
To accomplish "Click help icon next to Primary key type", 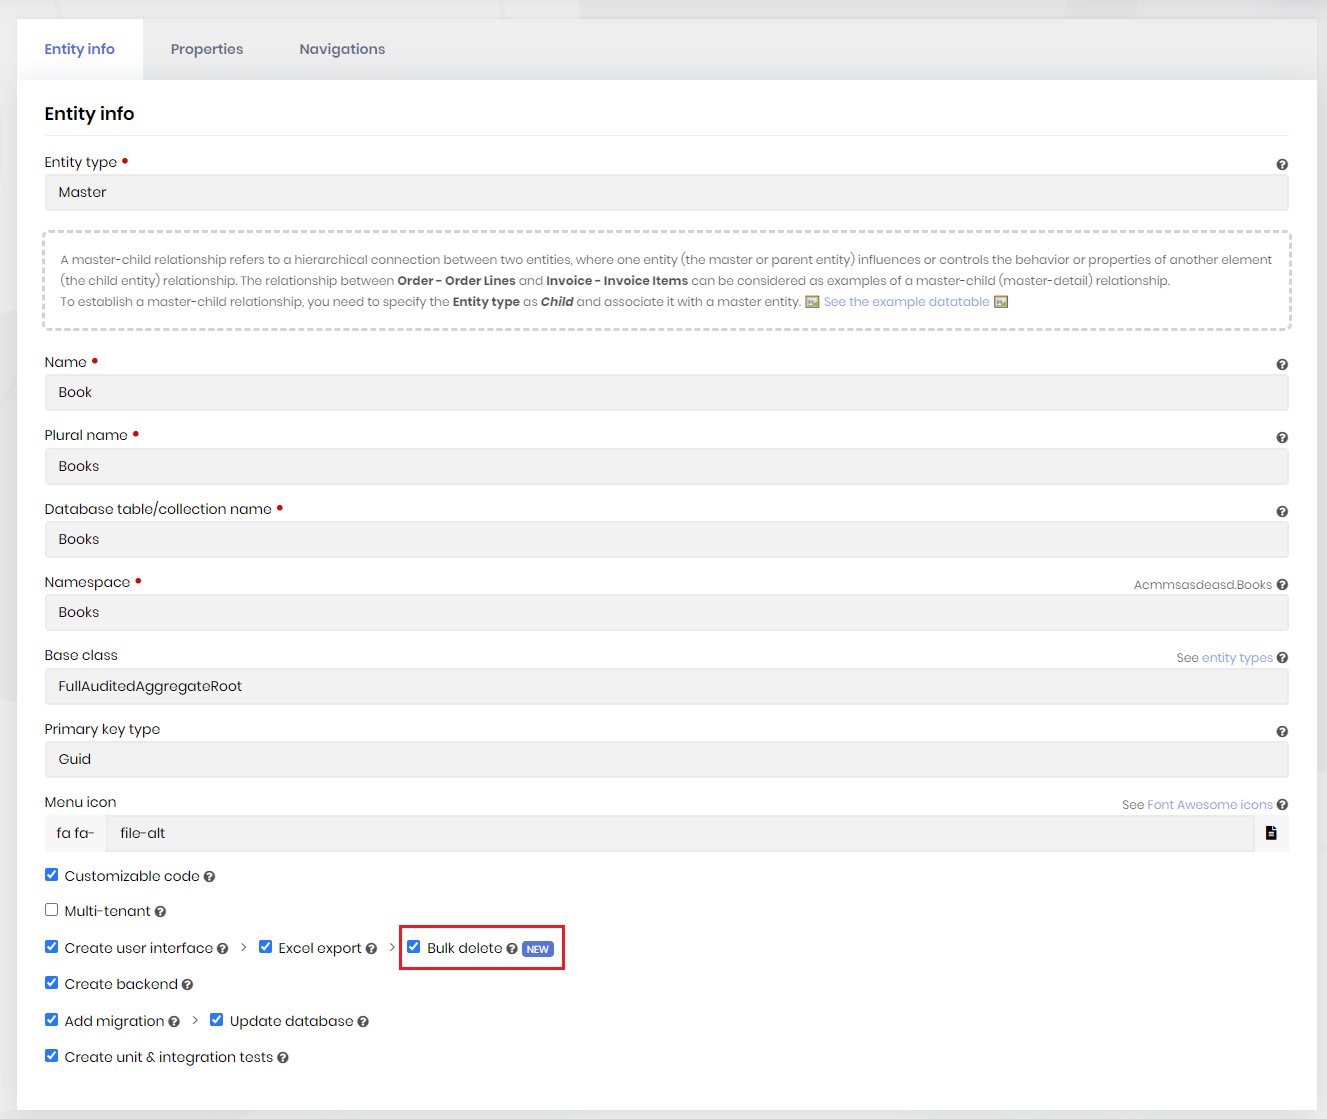I will pyautogui.click(x=1282, y=732).
